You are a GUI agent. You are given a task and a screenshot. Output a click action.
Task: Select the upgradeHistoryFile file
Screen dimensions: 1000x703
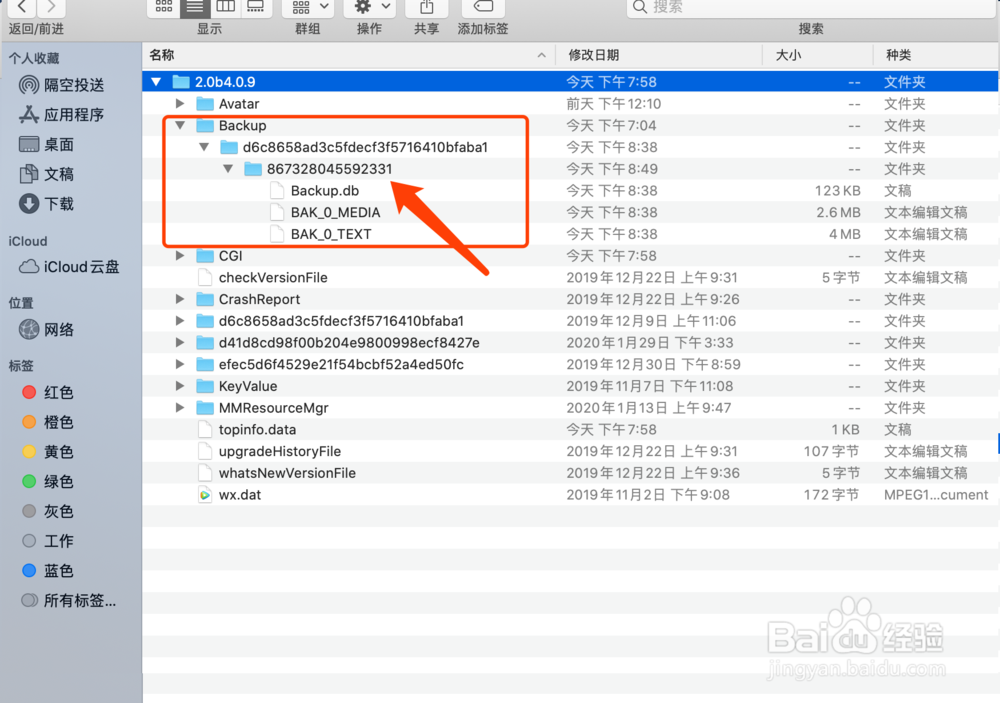pyautogui.click(x=279, y=451)
